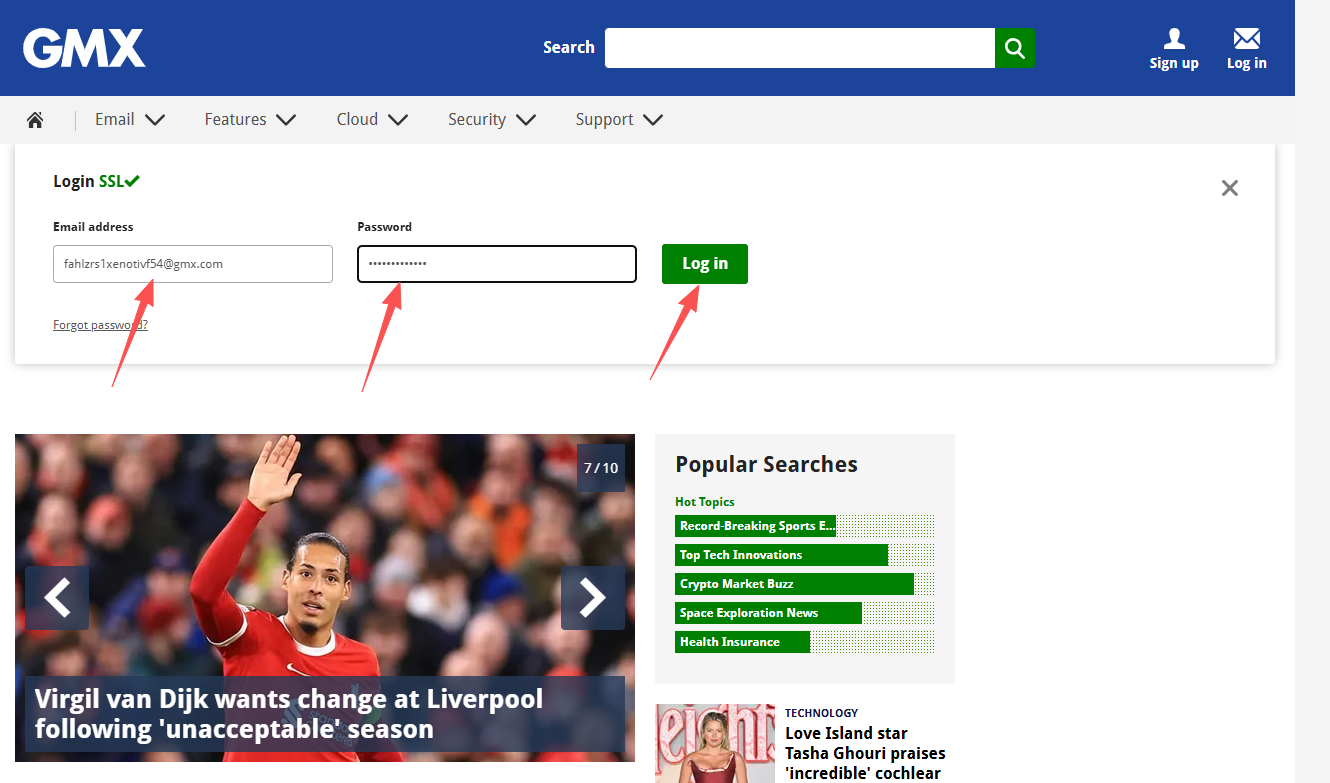Focus the Email address field
Screen dimensions: 1330x783
193,264
